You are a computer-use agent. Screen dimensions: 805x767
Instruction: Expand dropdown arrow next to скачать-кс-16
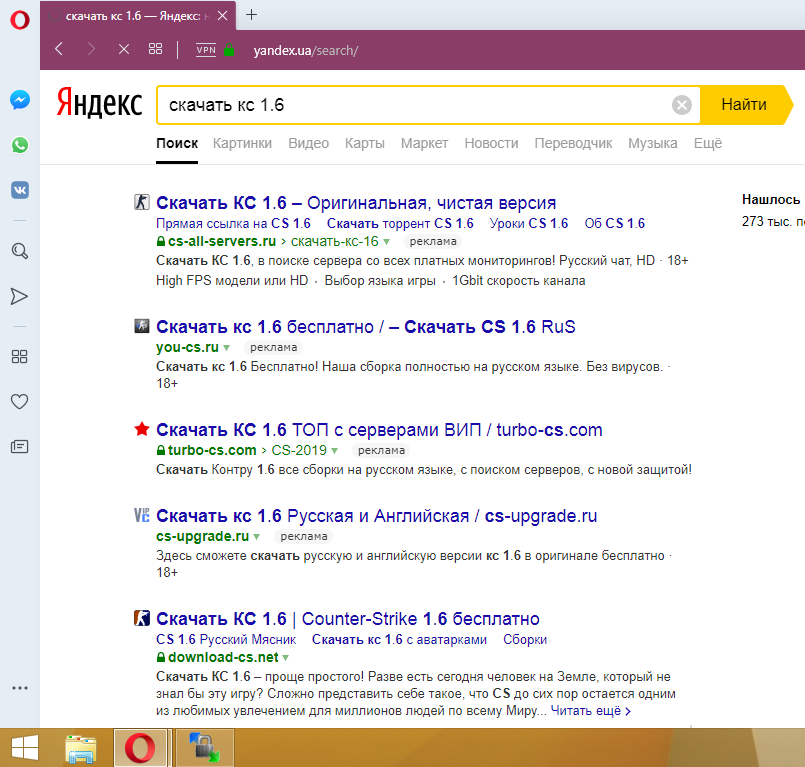(x=387, y=242)
